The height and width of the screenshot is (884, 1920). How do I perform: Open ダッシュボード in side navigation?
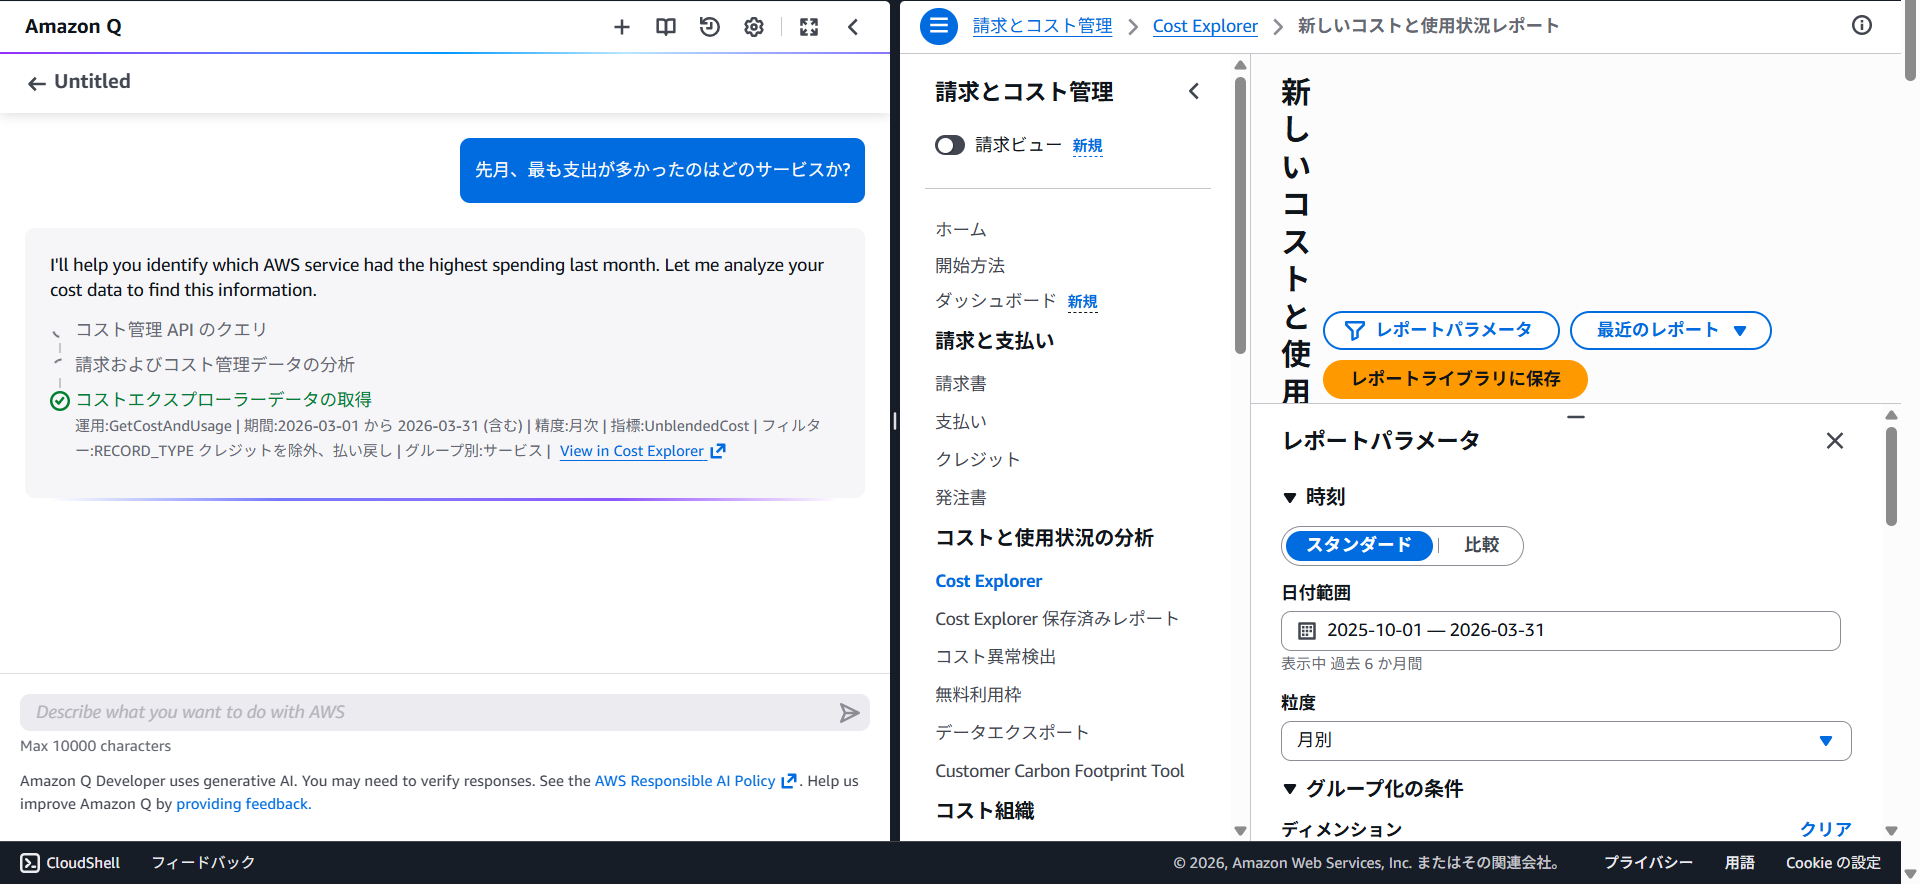tap(996, 301)
